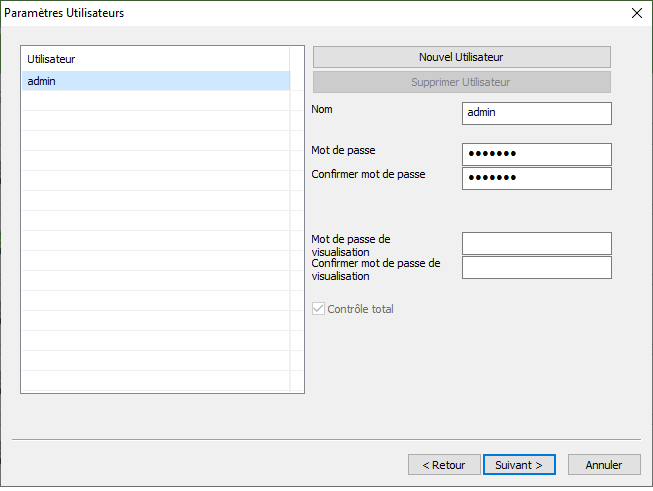The image size is (653, 491).
Task: Focus the Nom text field containing admin
Action: pyautogui.click(x=536, y=113)
